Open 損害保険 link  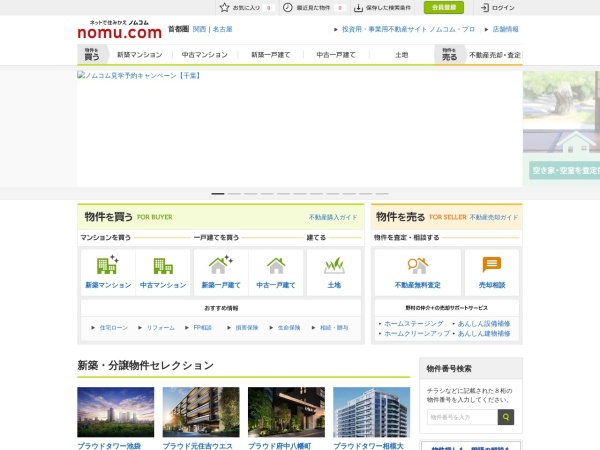pos(247,328)
